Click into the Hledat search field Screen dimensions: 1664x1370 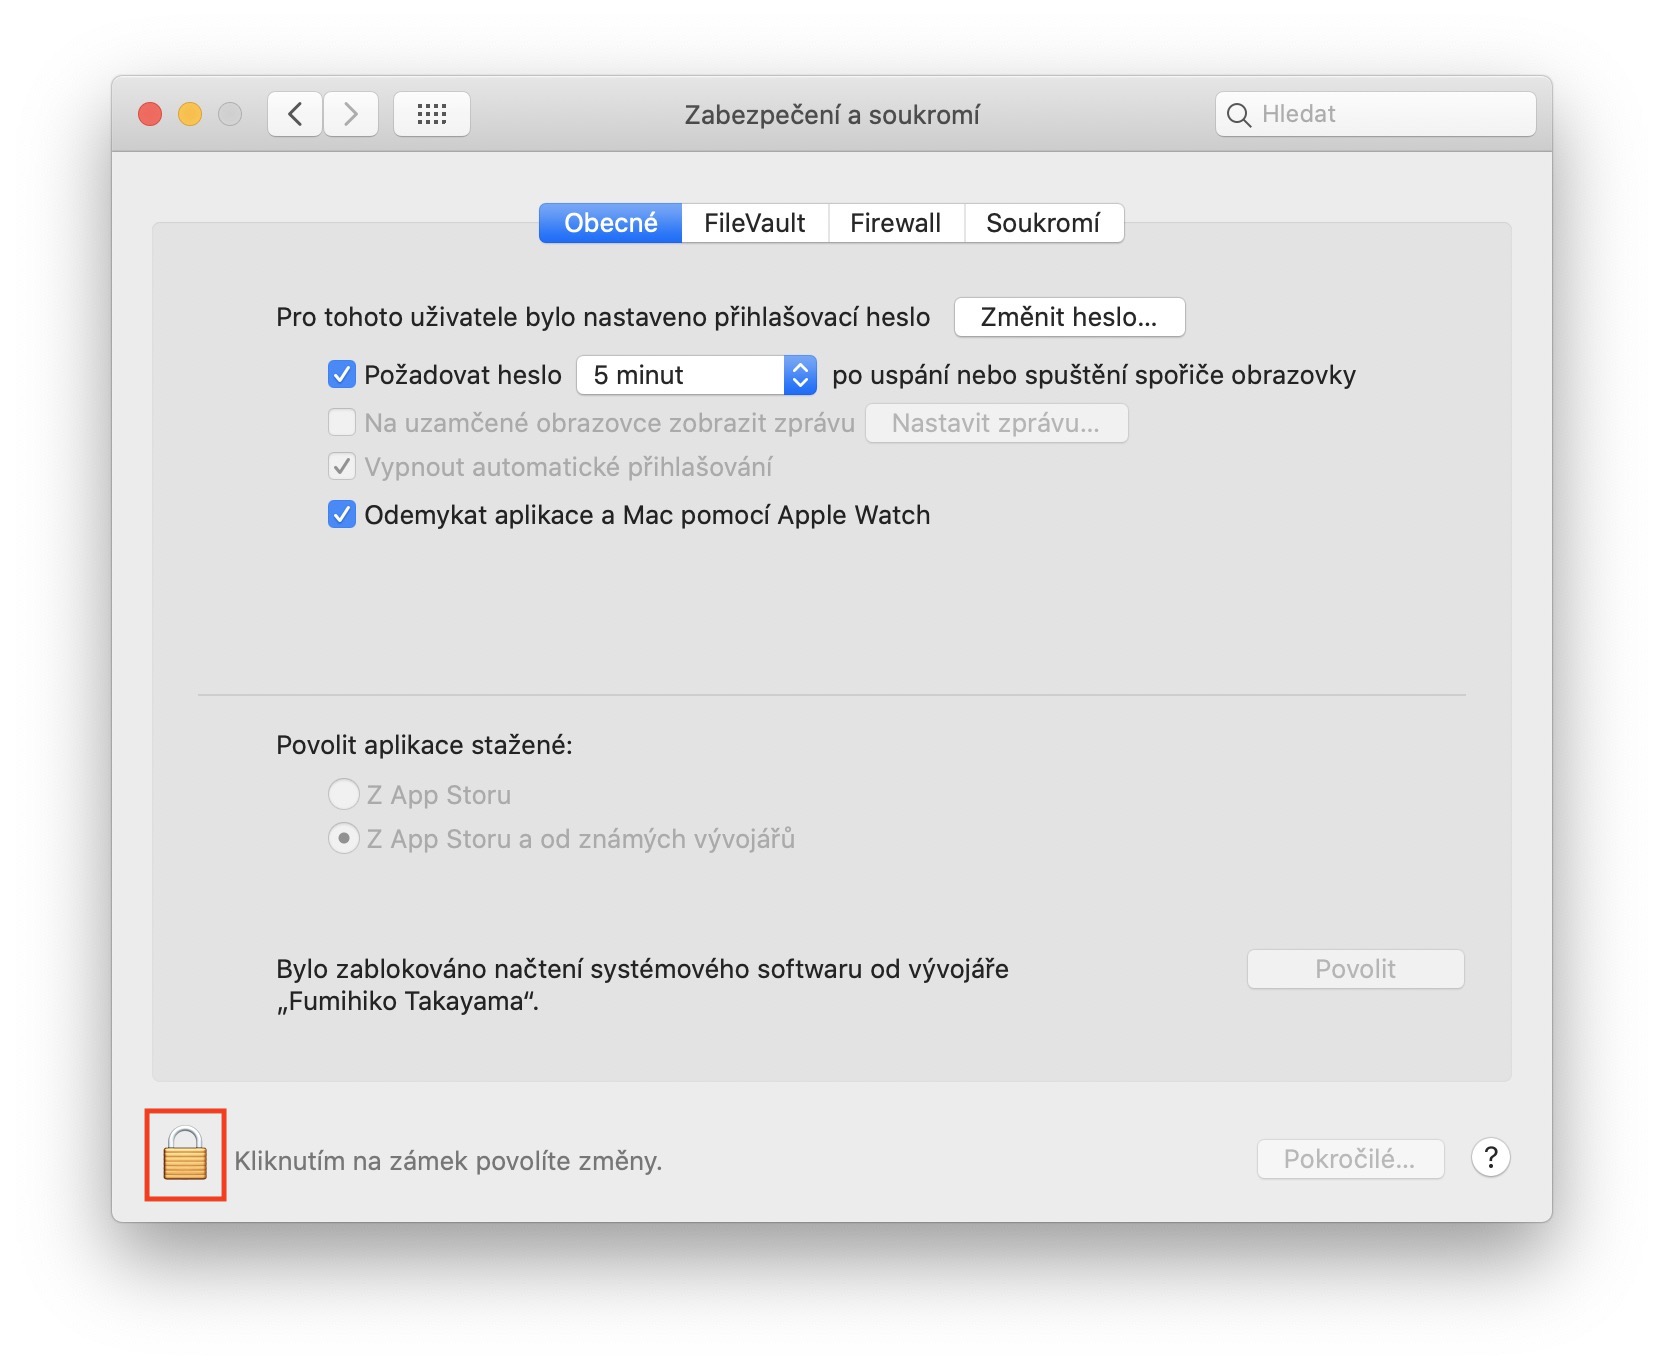pyautogui.click(x=1376, y=114)
